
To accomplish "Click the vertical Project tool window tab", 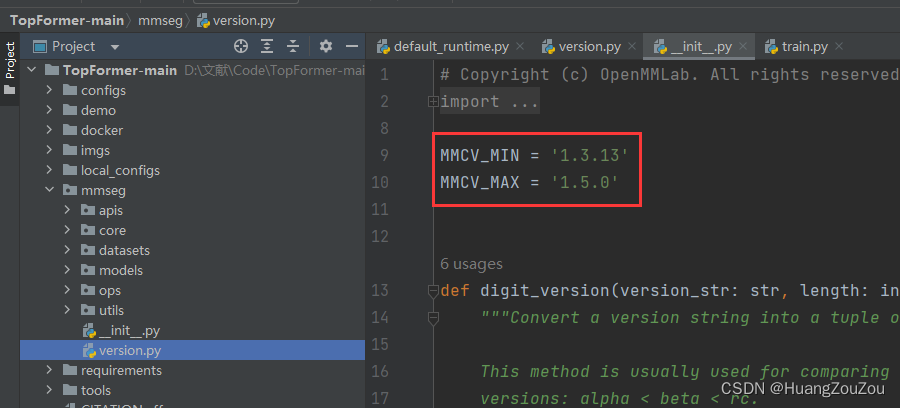I will [x=10, y=68].
